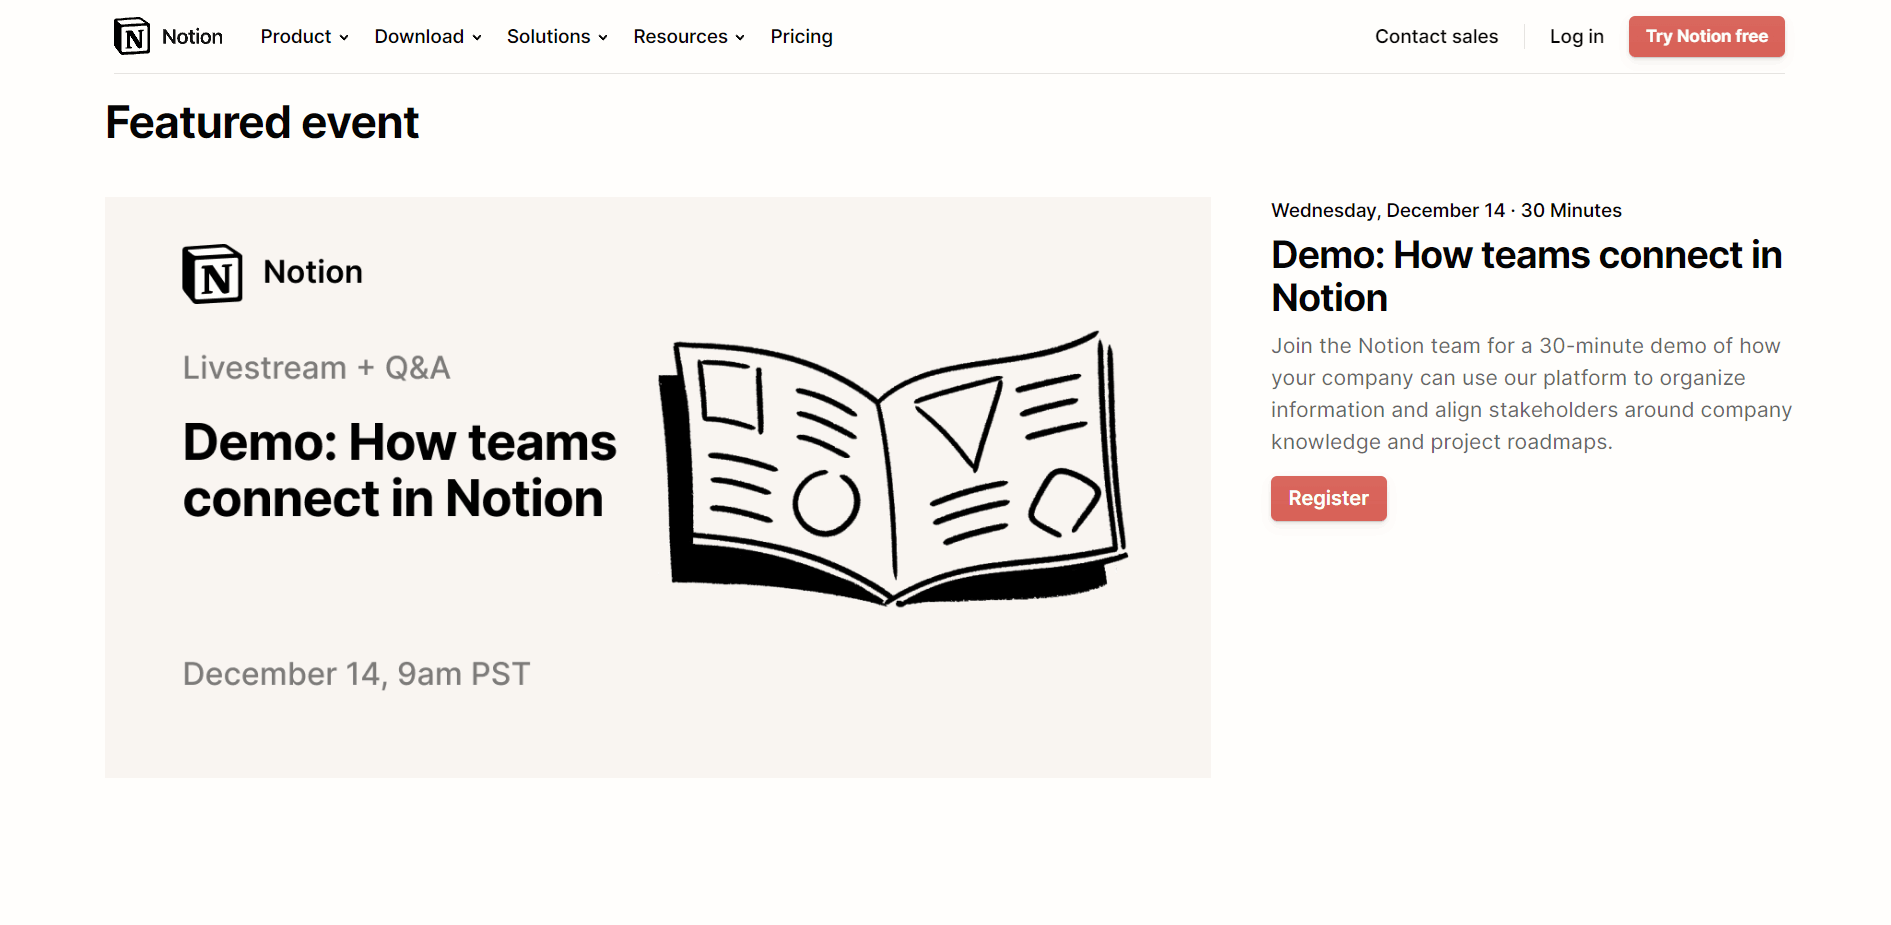Open the featured event banner image
Image resolution: width=1891 pixels, height=925 pixels.
(658, 487)
